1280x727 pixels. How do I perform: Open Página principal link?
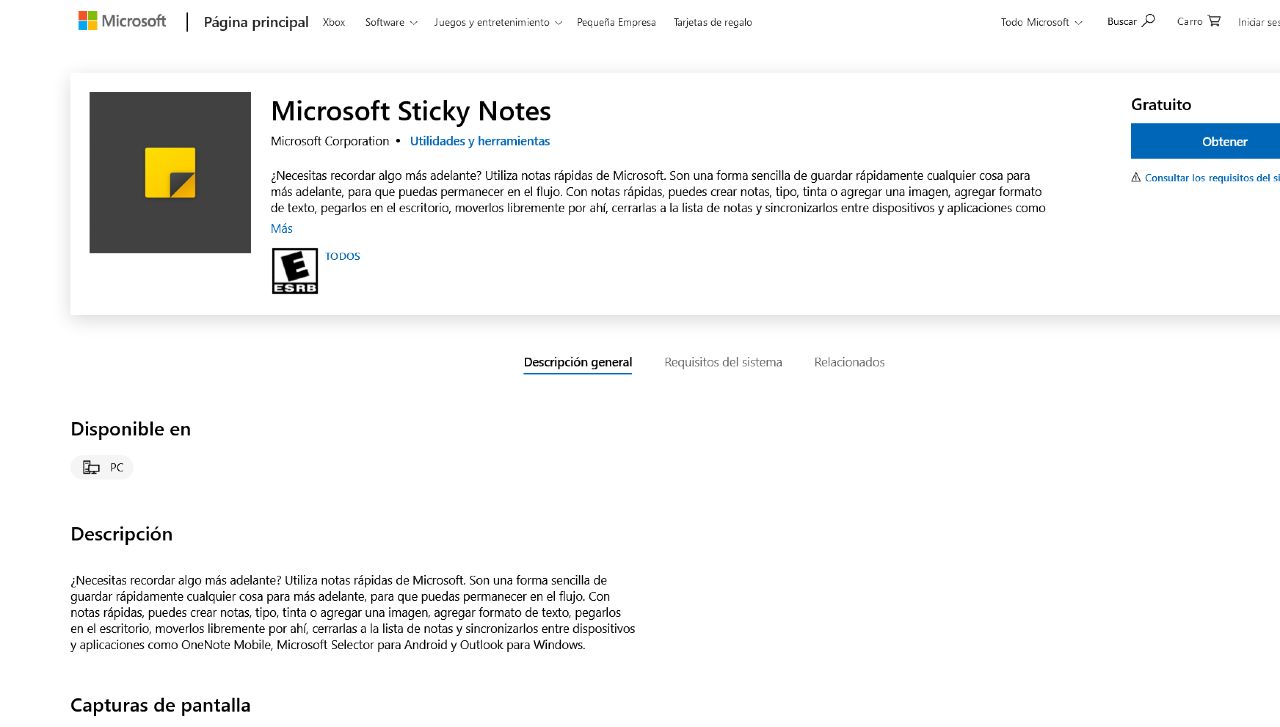[256, 22]
